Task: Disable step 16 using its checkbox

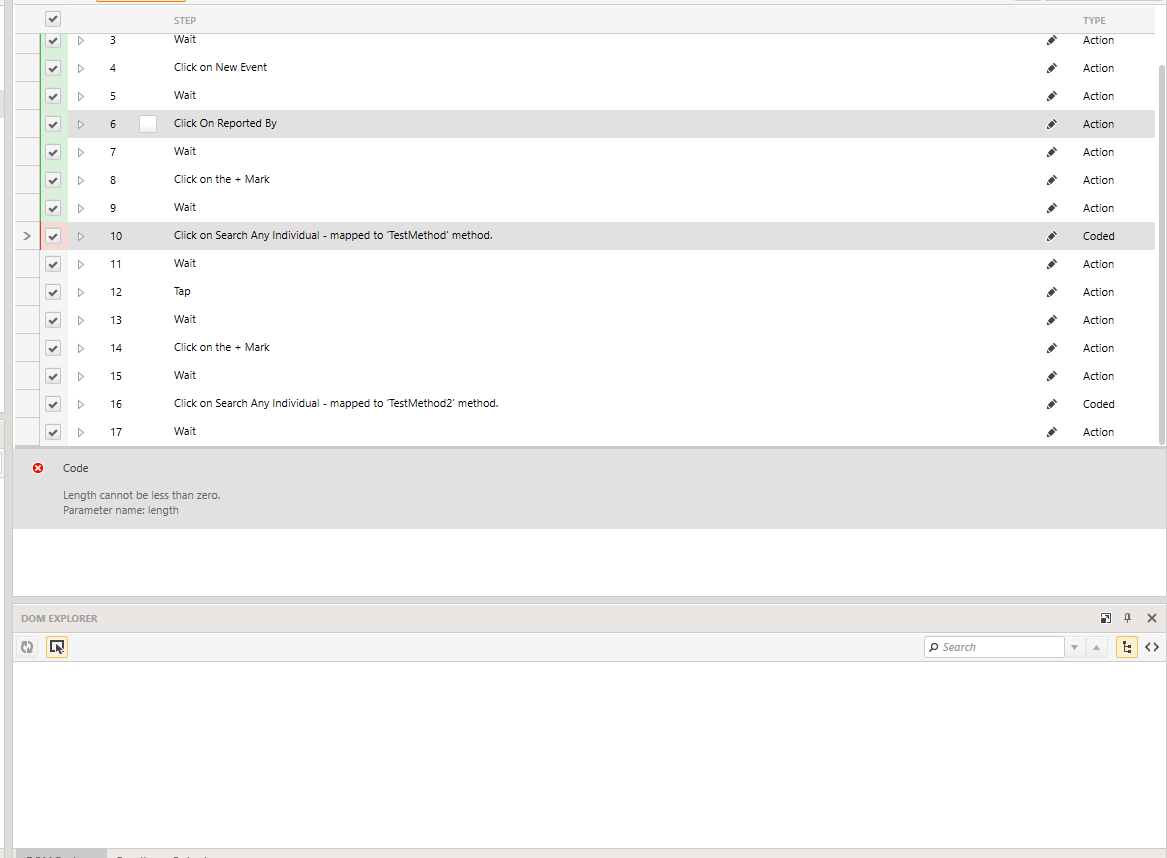Action: 53,404
